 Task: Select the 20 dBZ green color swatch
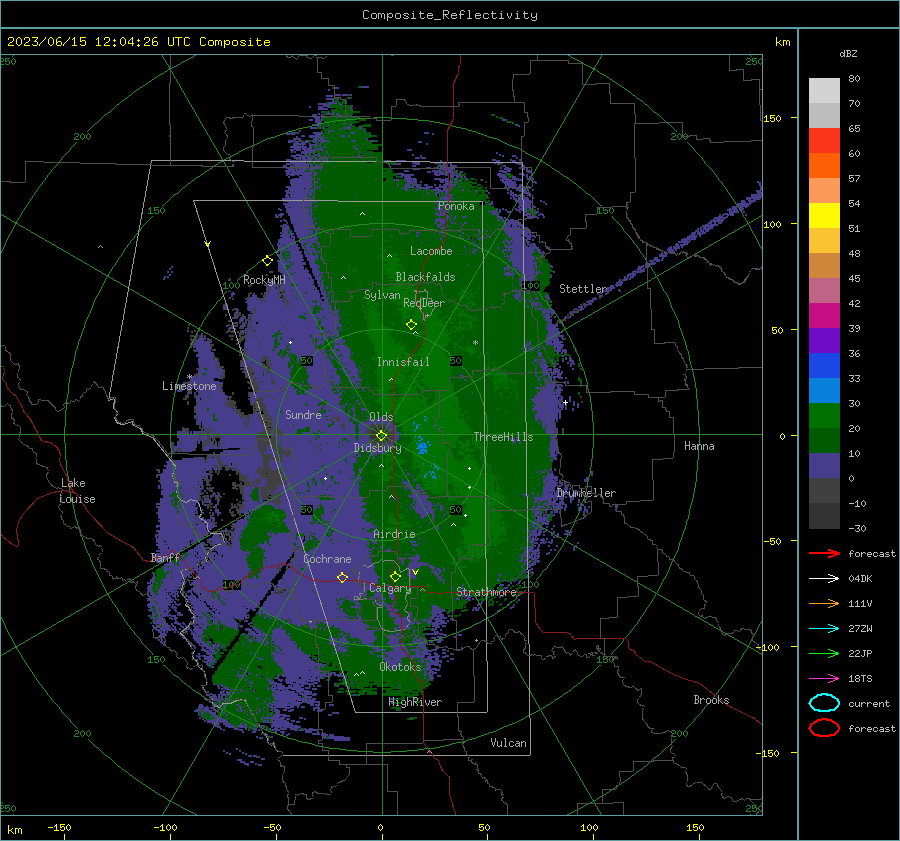click(824, 416)
